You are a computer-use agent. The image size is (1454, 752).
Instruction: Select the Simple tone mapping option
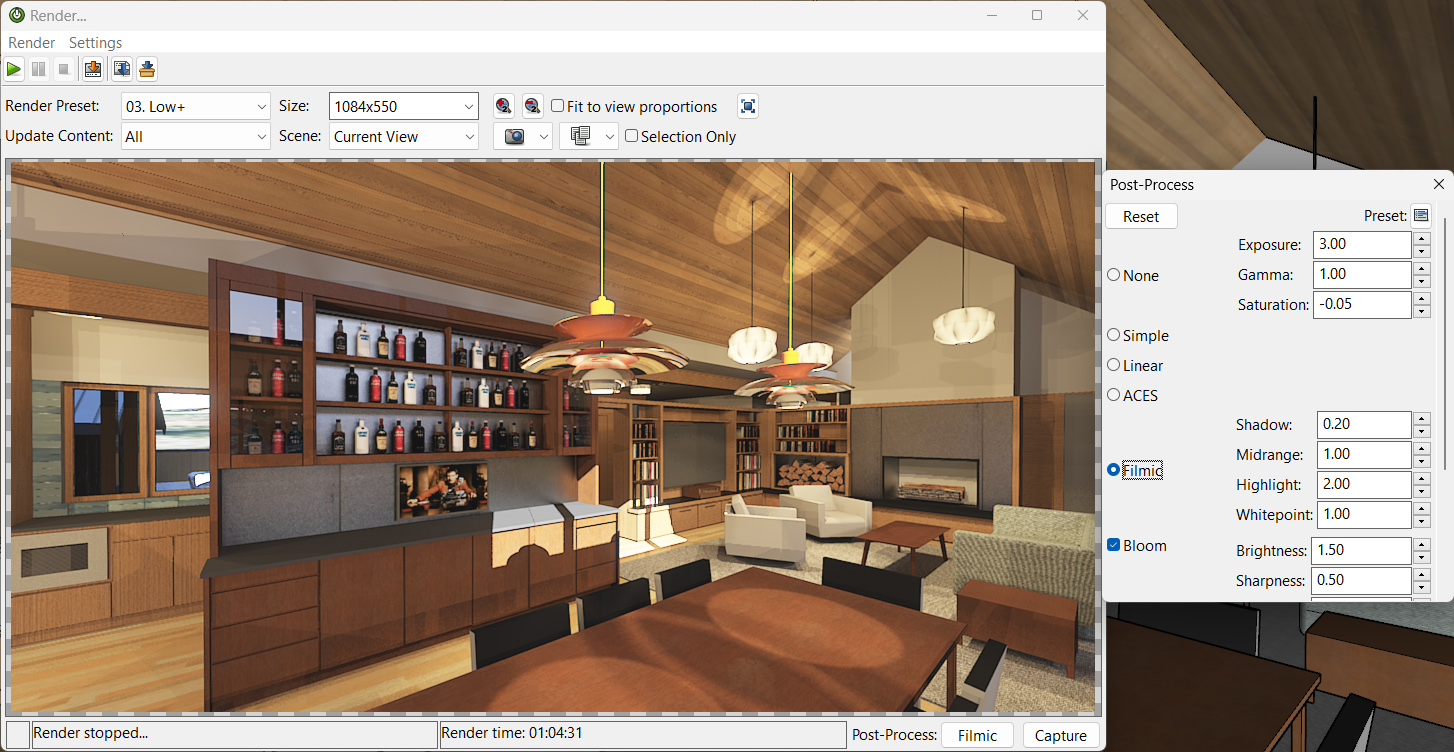(x=1114, y=335)
